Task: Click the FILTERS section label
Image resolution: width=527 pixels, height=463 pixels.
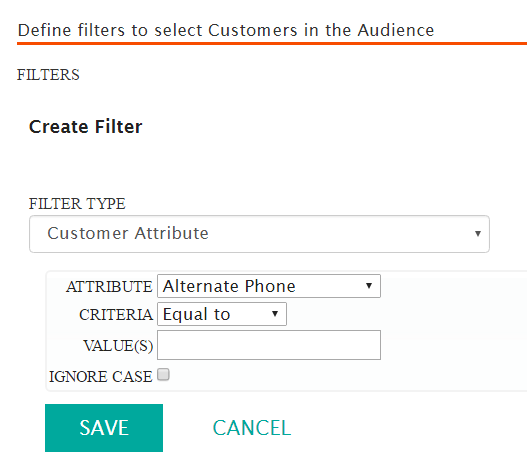Action: [48, 75]
